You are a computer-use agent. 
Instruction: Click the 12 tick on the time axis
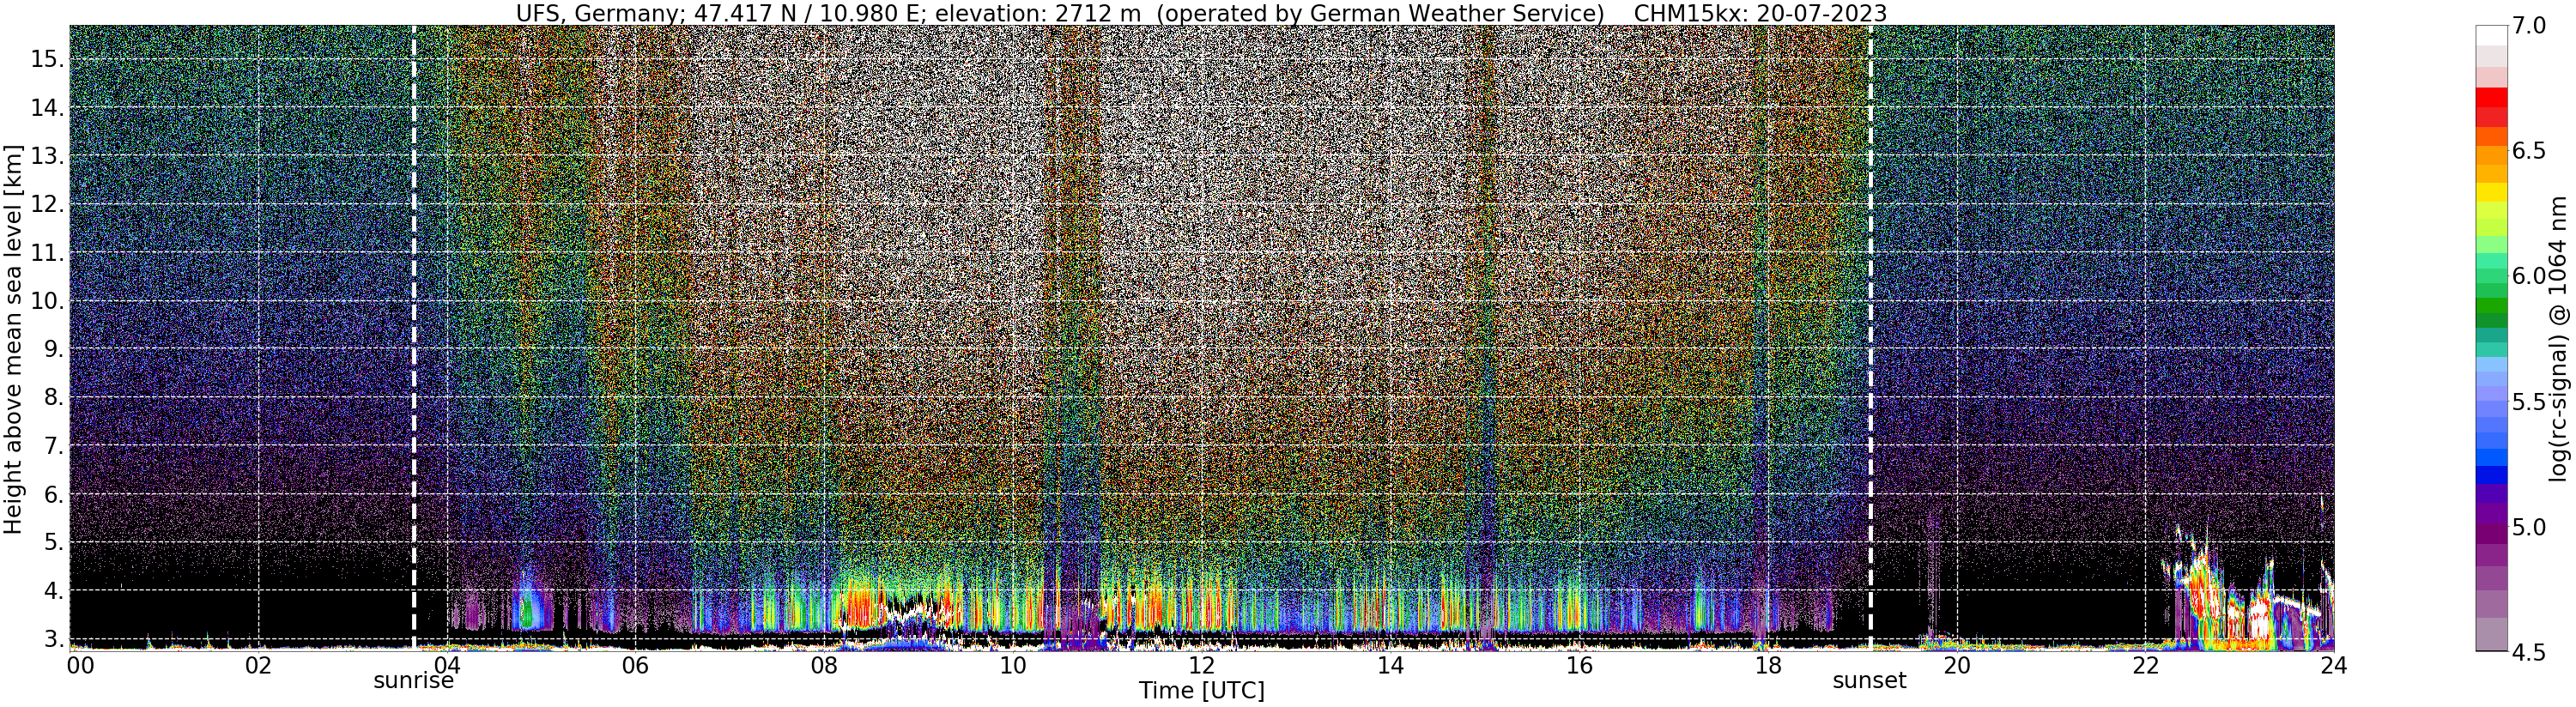point(1201,665)
